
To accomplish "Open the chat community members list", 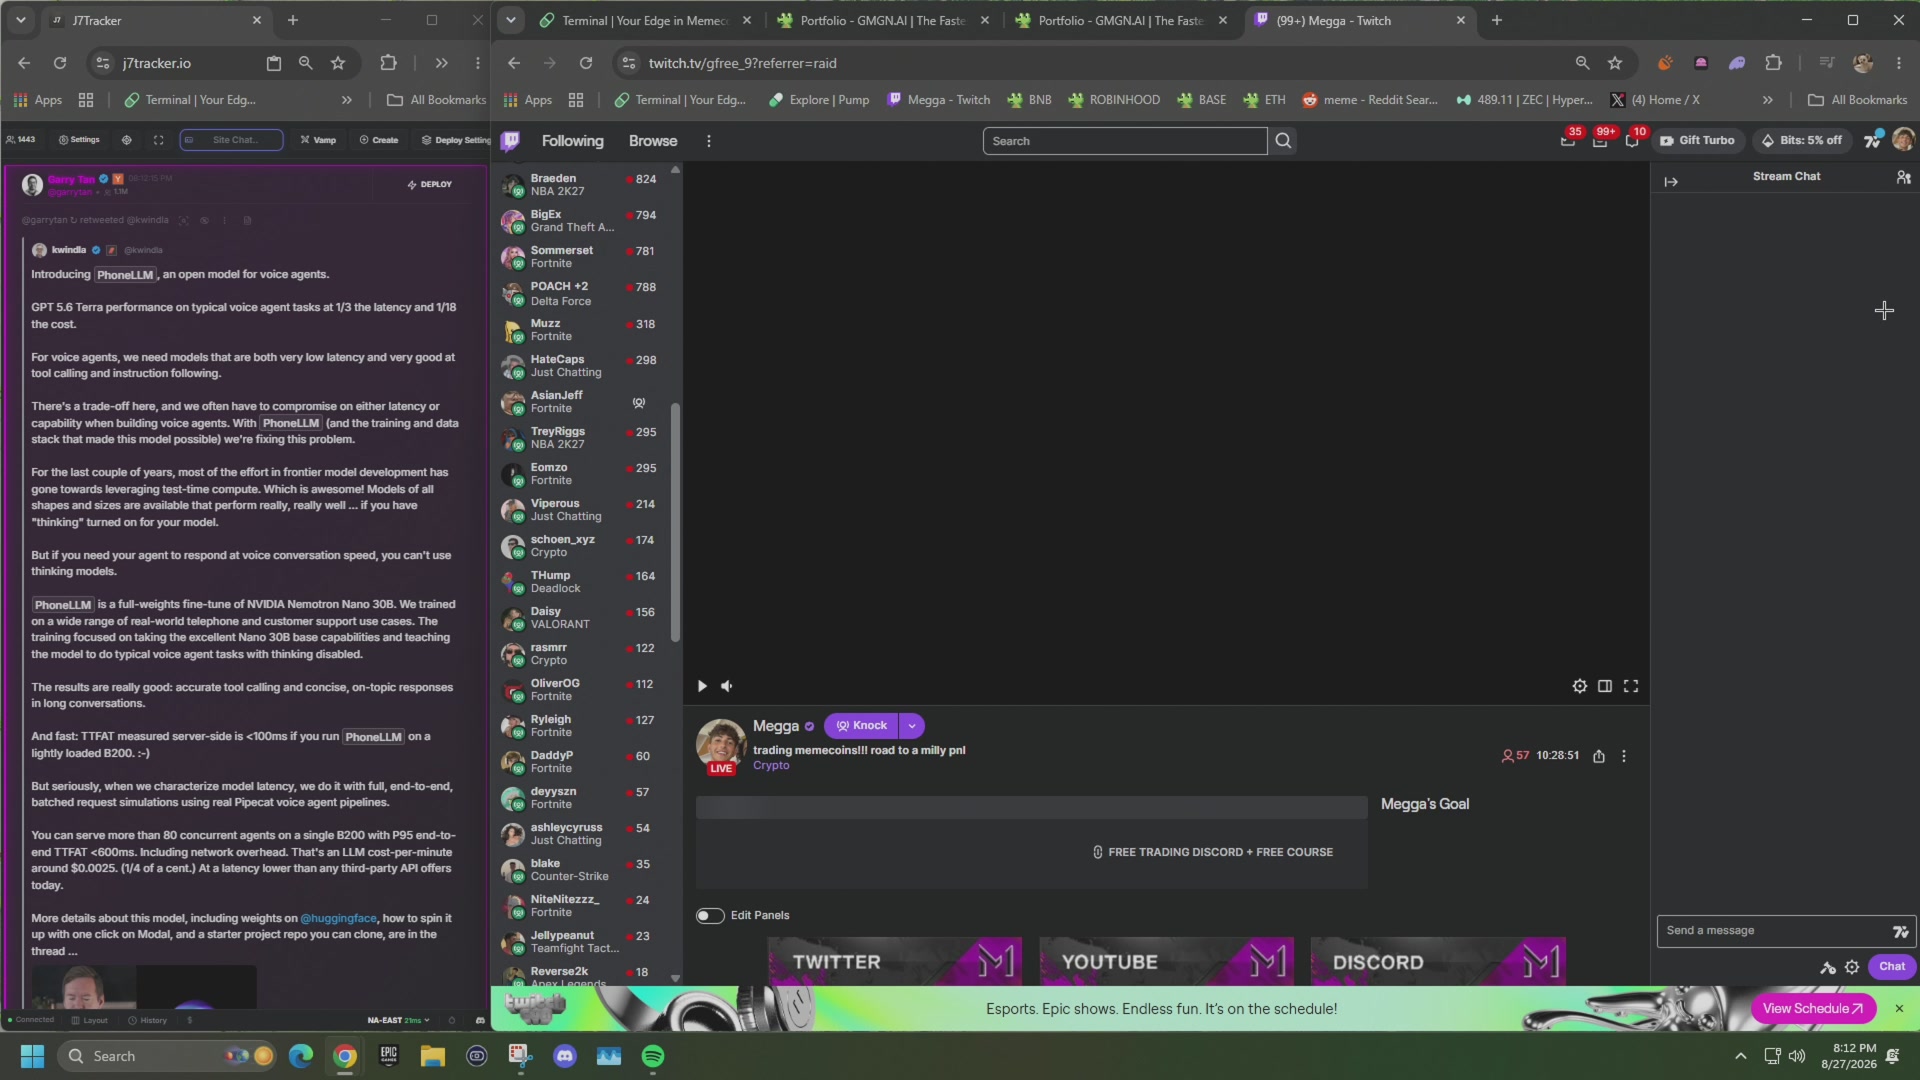I will [1904, 177].
